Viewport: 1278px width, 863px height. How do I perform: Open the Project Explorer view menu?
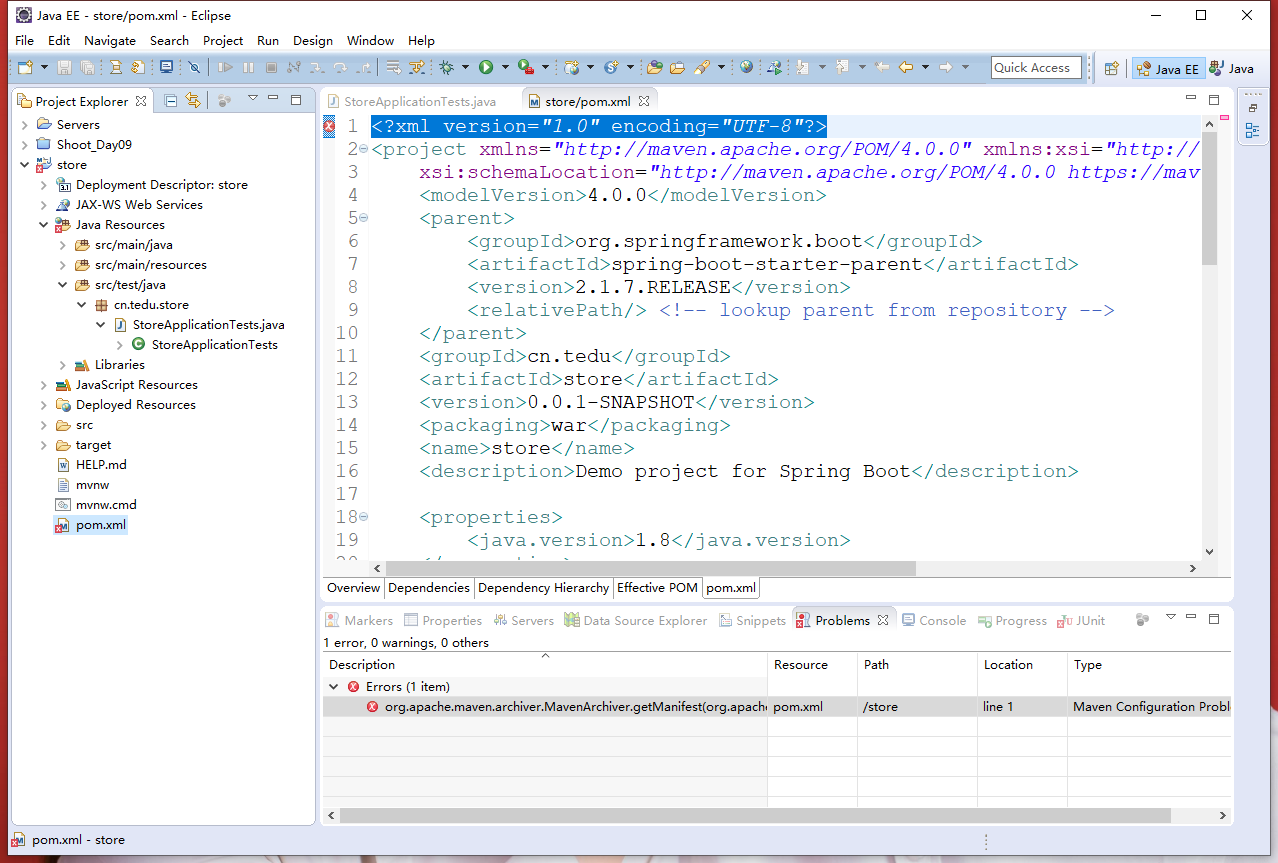[x=253, y=99]
